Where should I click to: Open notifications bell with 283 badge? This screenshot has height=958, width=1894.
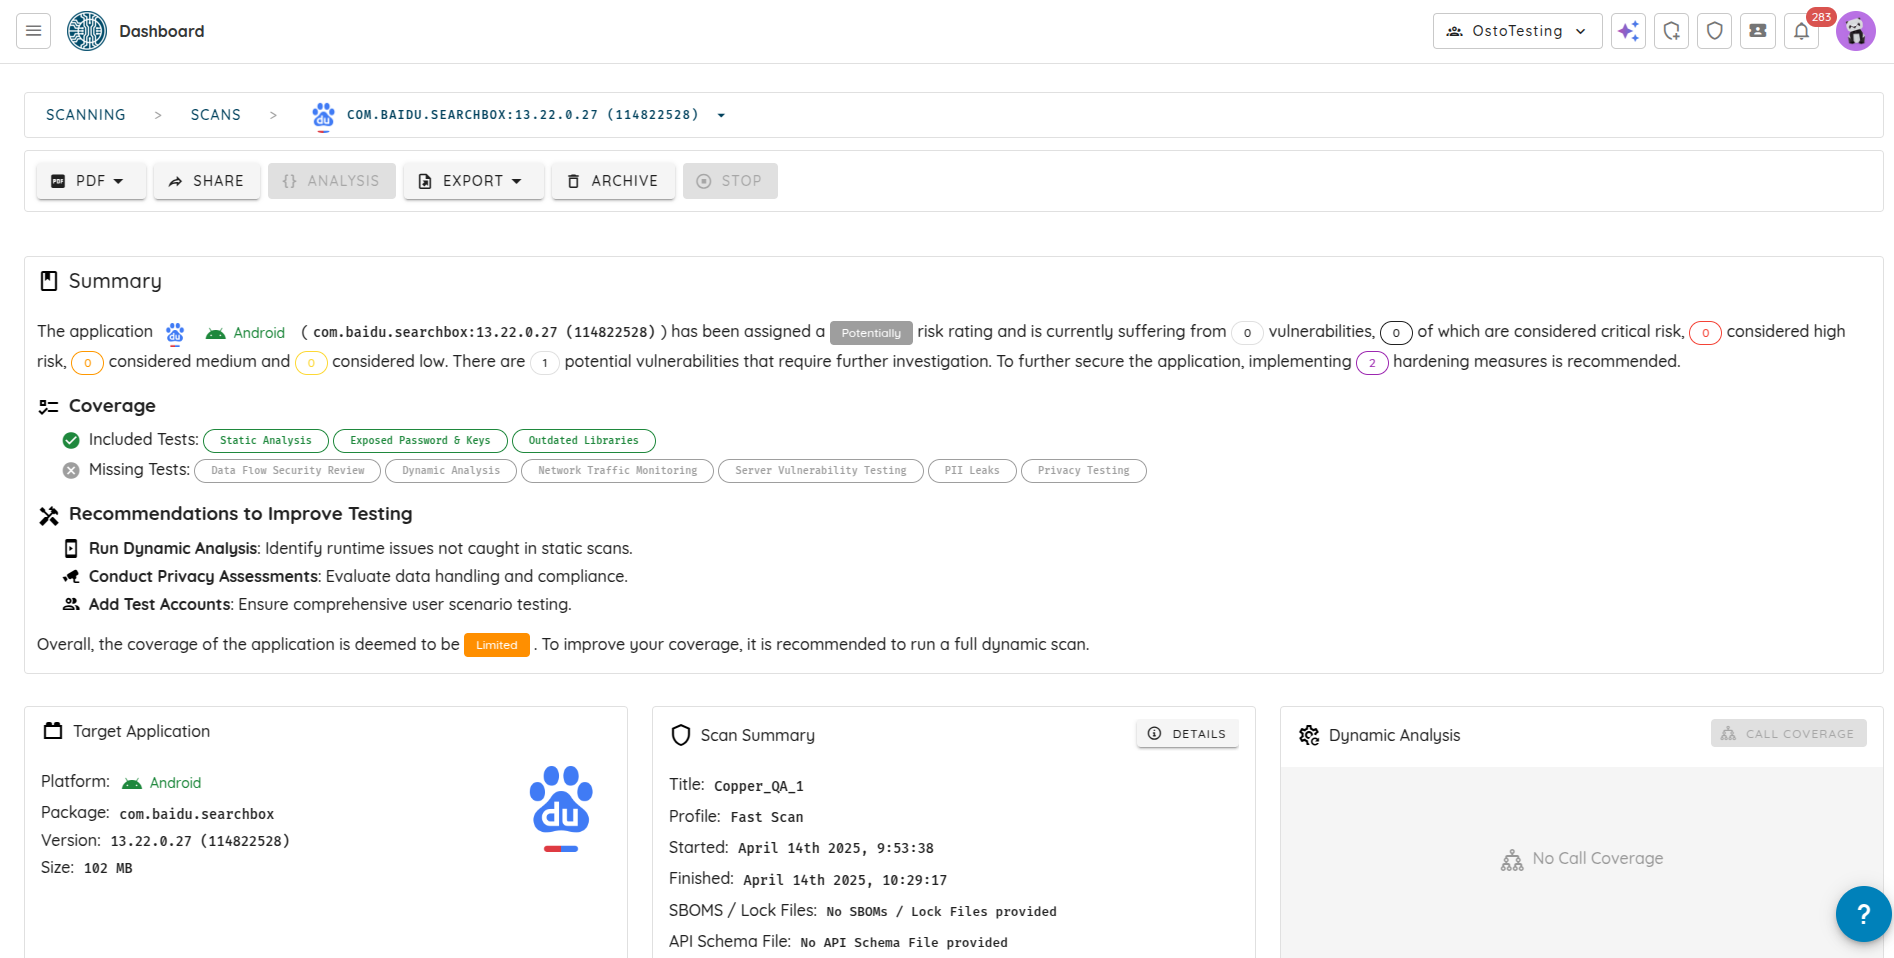click(1801, 31)
